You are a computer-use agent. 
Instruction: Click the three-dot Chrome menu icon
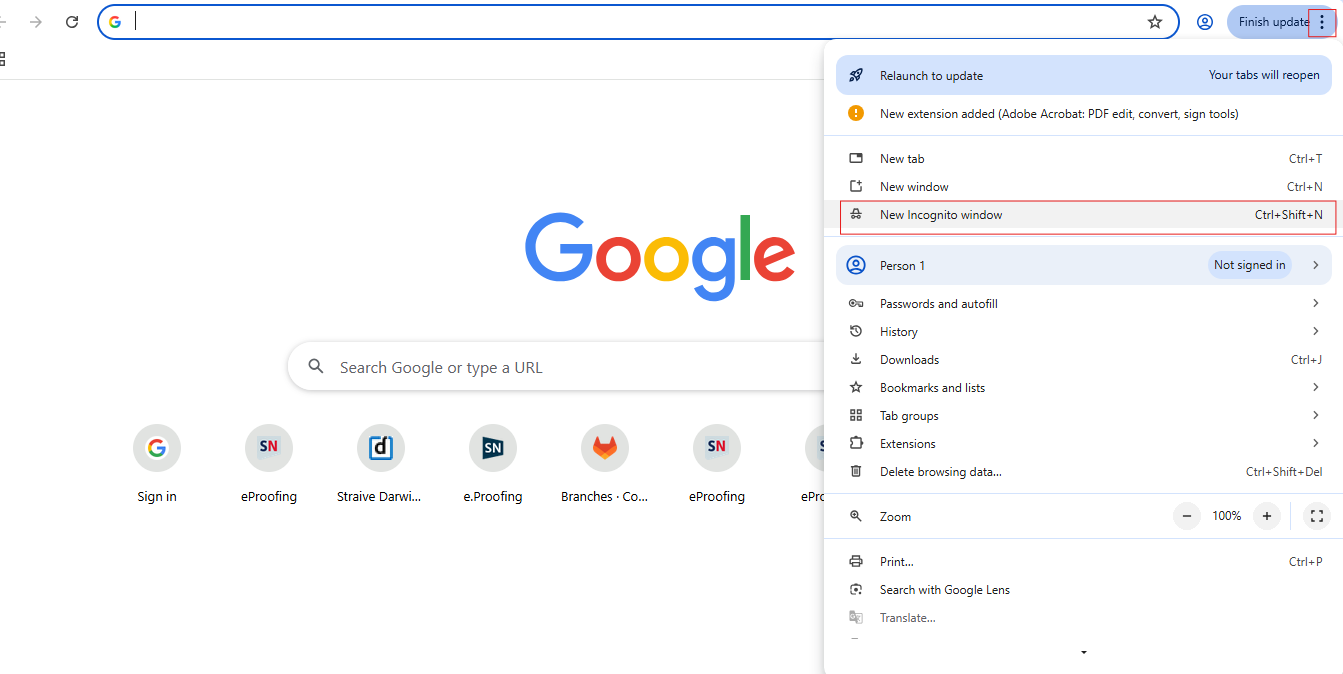click(1322, 22)
